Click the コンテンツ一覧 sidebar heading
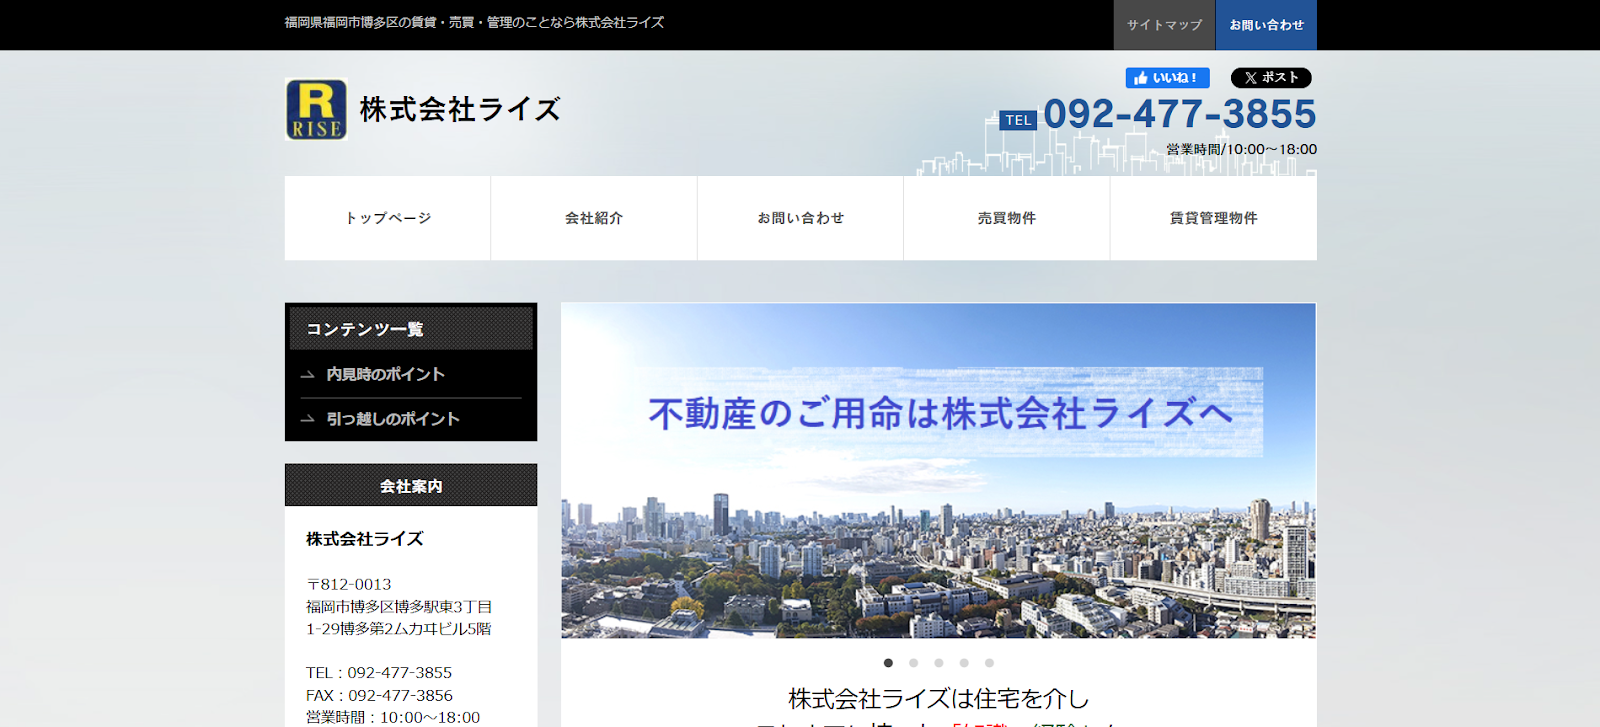1600x727 pixels. (411, 329)
